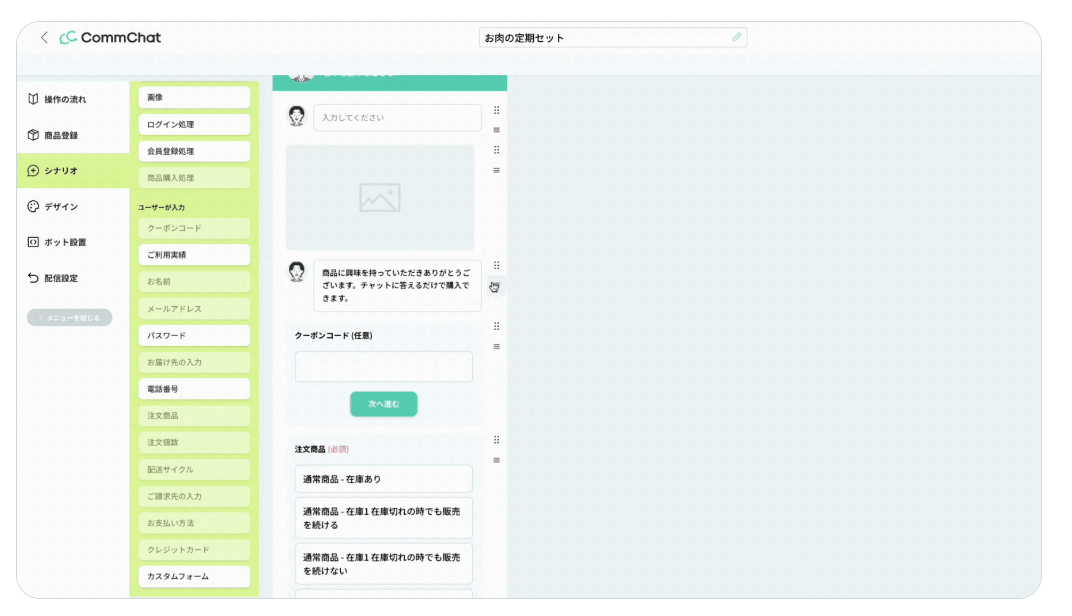Image resolution: width=1072 pixels, height=616 pixels.
Task: Add the カスタムフォーム block
Action: [x=194, y=576]
